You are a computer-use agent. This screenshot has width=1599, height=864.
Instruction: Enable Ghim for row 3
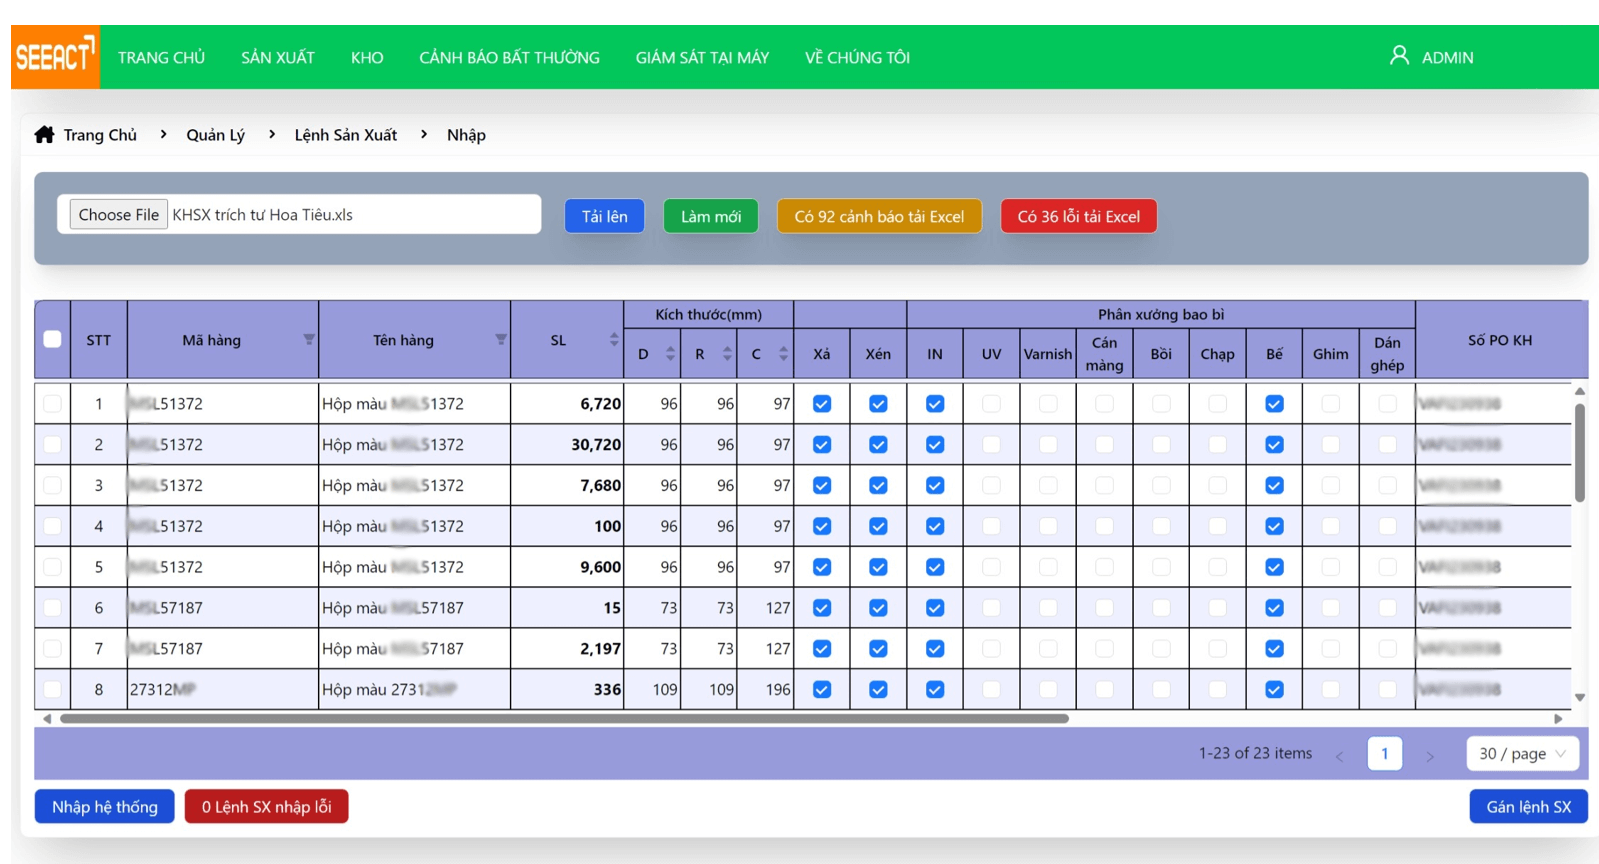tap(1330, 485)
